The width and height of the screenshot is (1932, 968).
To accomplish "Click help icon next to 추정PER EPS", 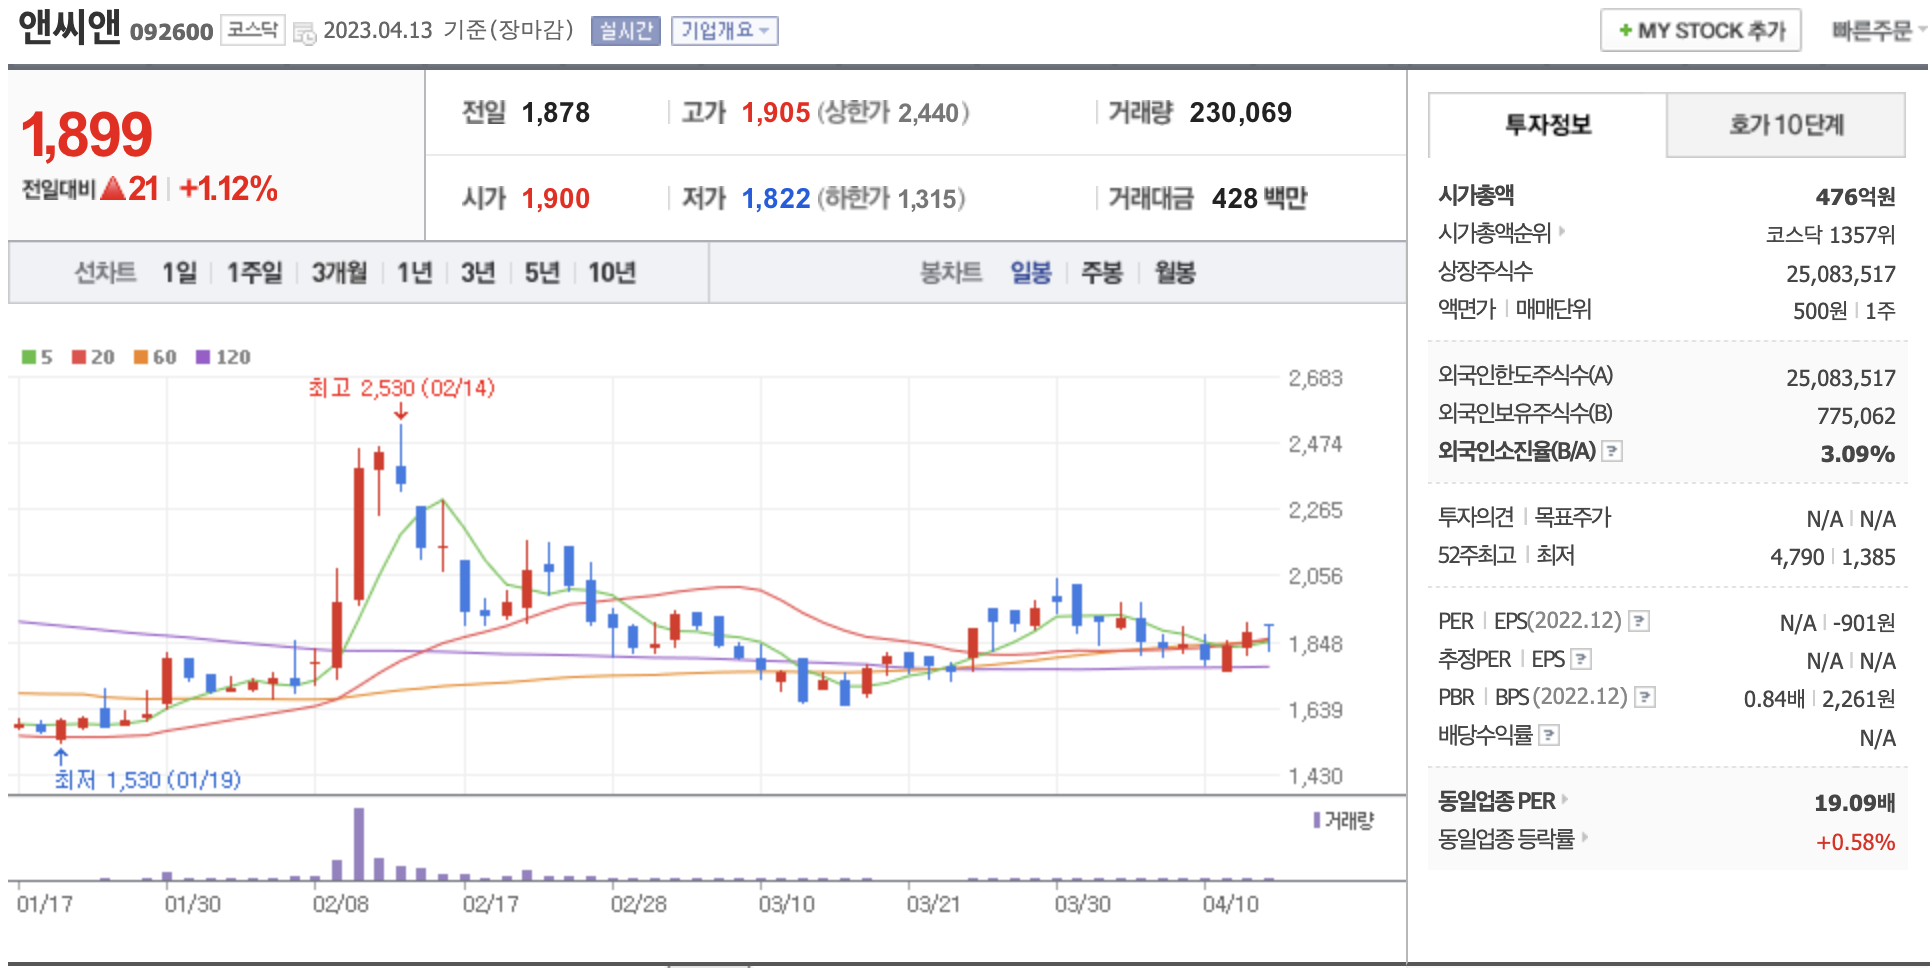I will click(x=1581, y=660).
